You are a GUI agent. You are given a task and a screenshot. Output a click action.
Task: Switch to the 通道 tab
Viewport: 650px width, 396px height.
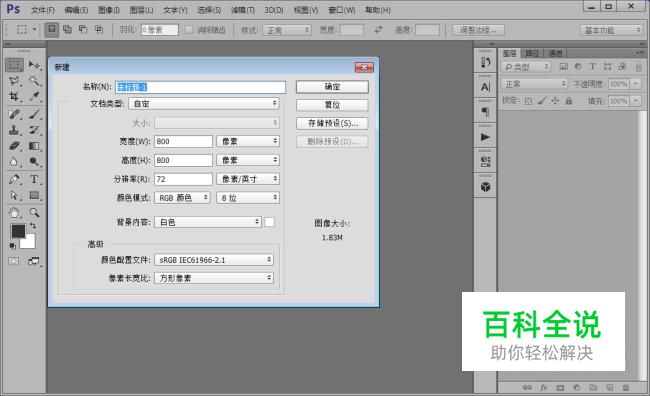(x=555, y=53)
